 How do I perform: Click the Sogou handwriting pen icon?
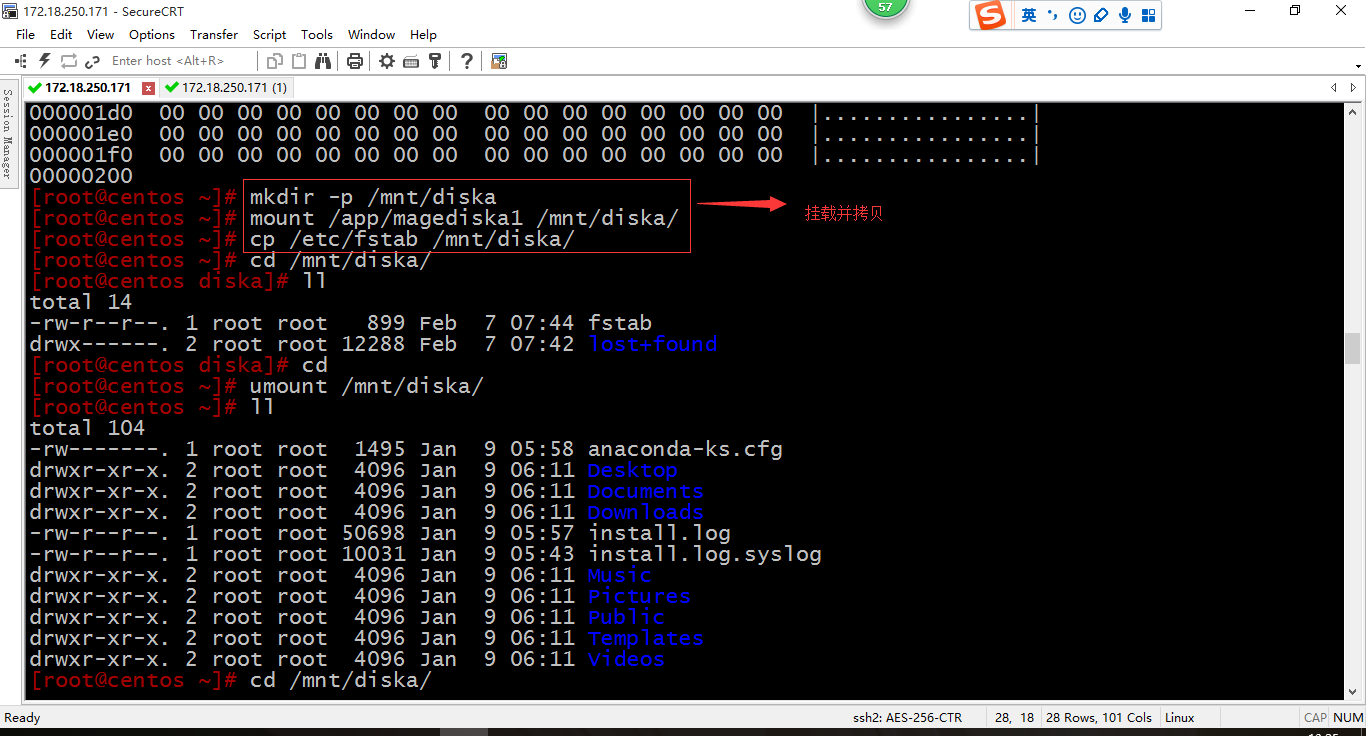pyautogui.click(x=1101, y=15)
